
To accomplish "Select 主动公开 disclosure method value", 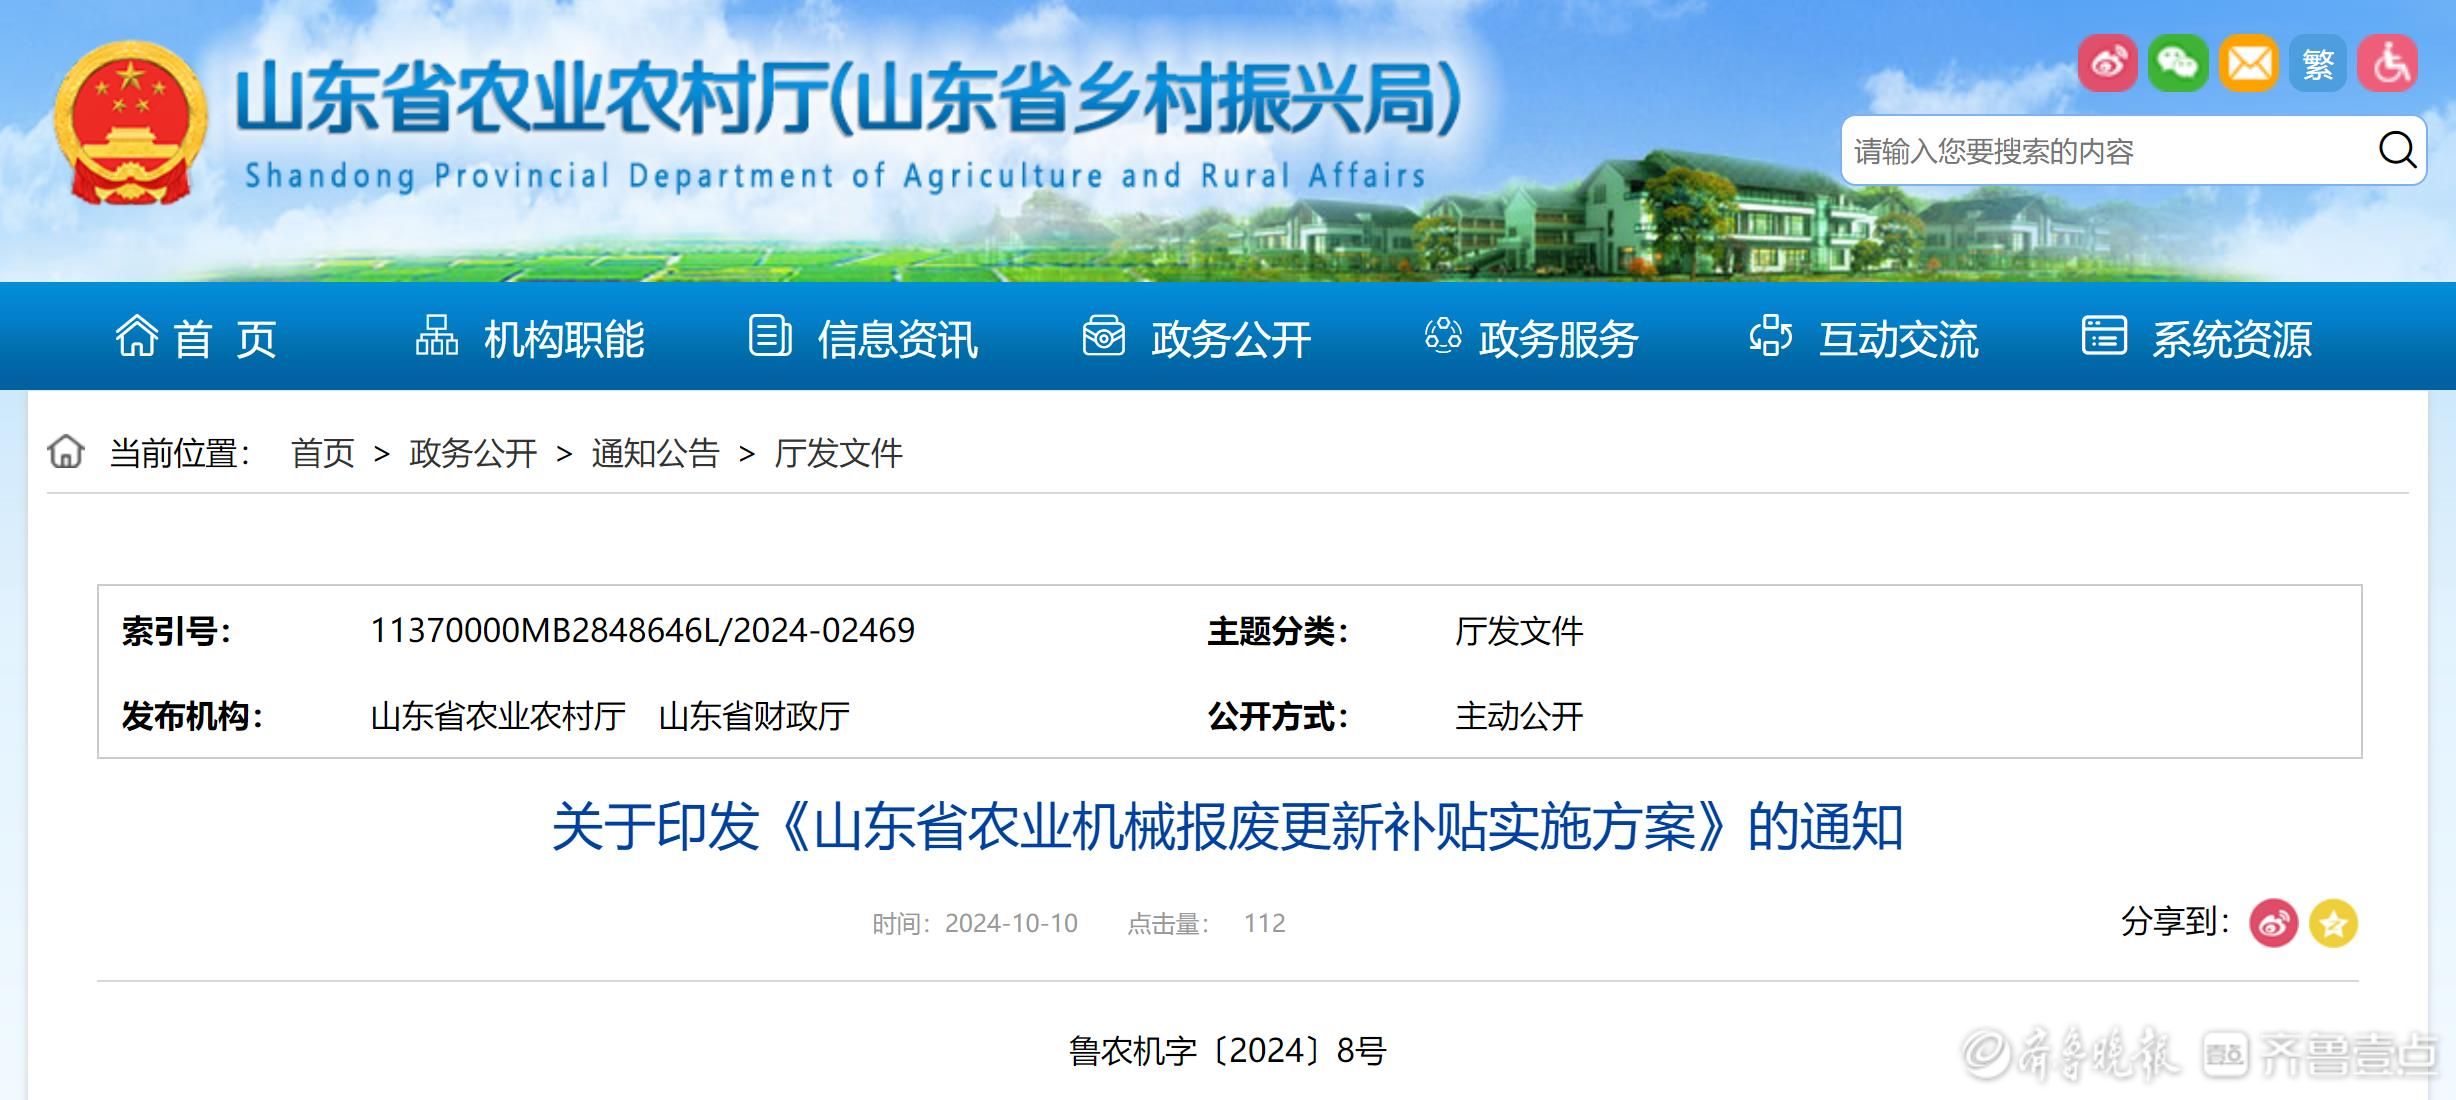I will pos(1519,716).
